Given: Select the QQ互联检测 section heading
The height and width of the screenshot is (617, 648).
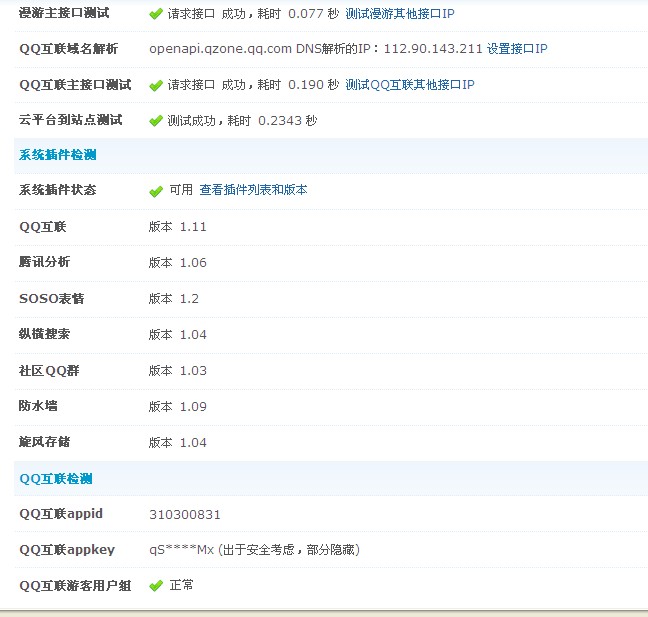Looking at the screenshot, I should (56, 479).
